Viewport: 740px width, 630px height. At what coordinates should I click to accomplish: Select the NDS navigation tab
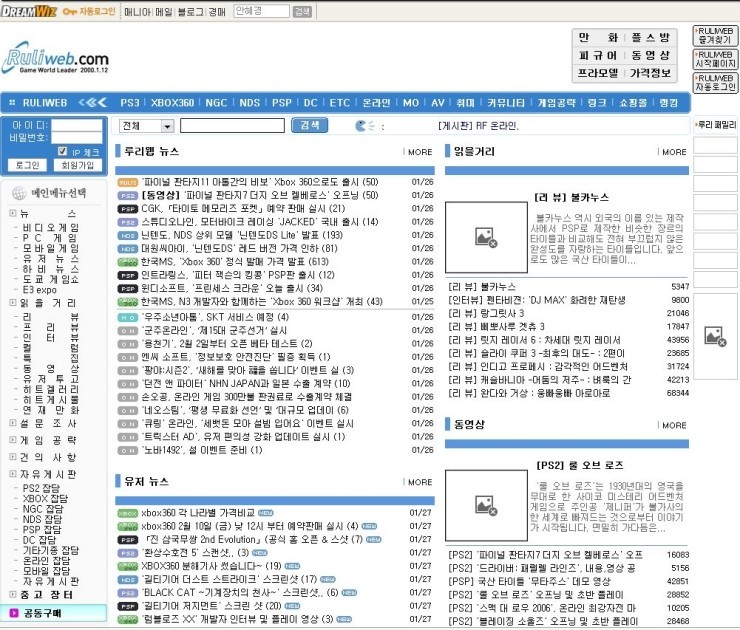pos(249,103)
